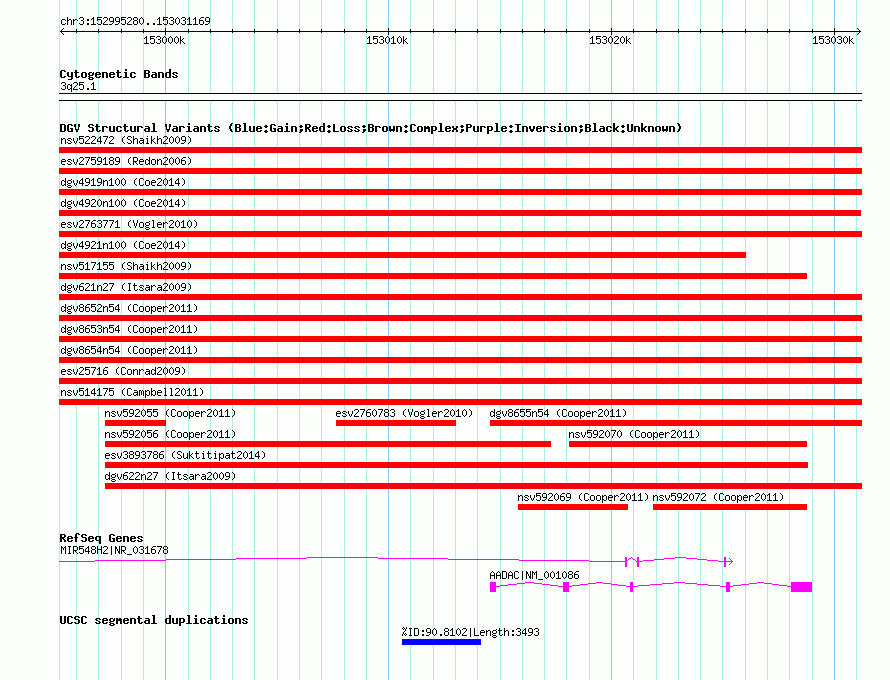Select the nsv517155 (Shaikh2009) variant label

126,266
